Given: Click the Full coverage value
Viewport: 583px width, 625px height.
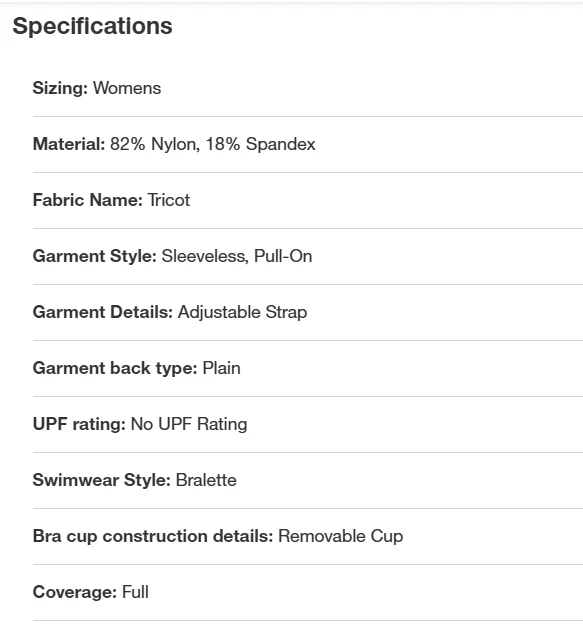Looking at the screenshot, I should (135, 592).
